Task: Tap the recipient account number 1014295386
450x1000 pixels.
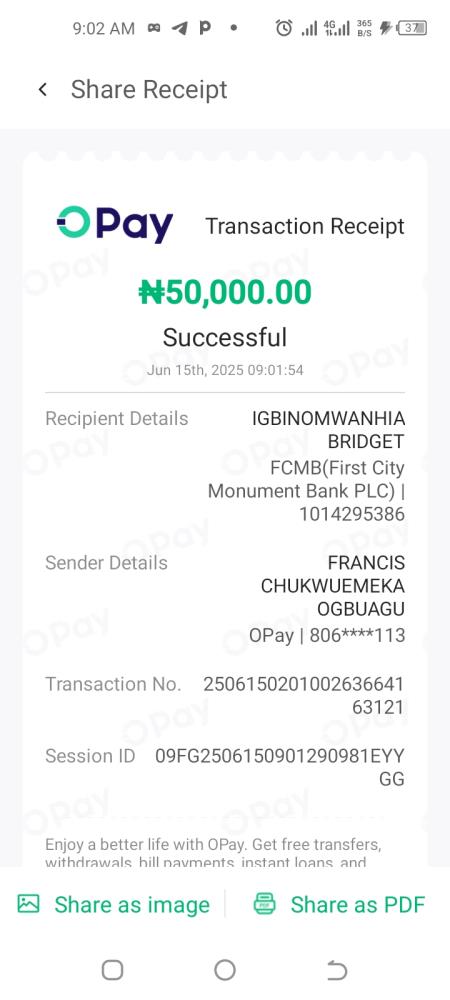Action: point(352,514)
